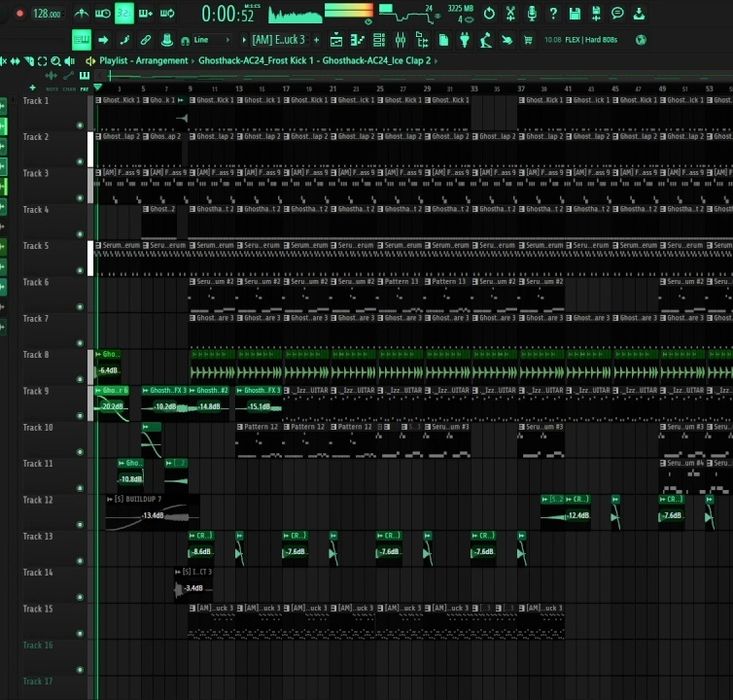The width and height of the screenshot is (733, 700).
Task: Toggle the 3-2-1 recording countdown
Action: (x=124, y=13)
